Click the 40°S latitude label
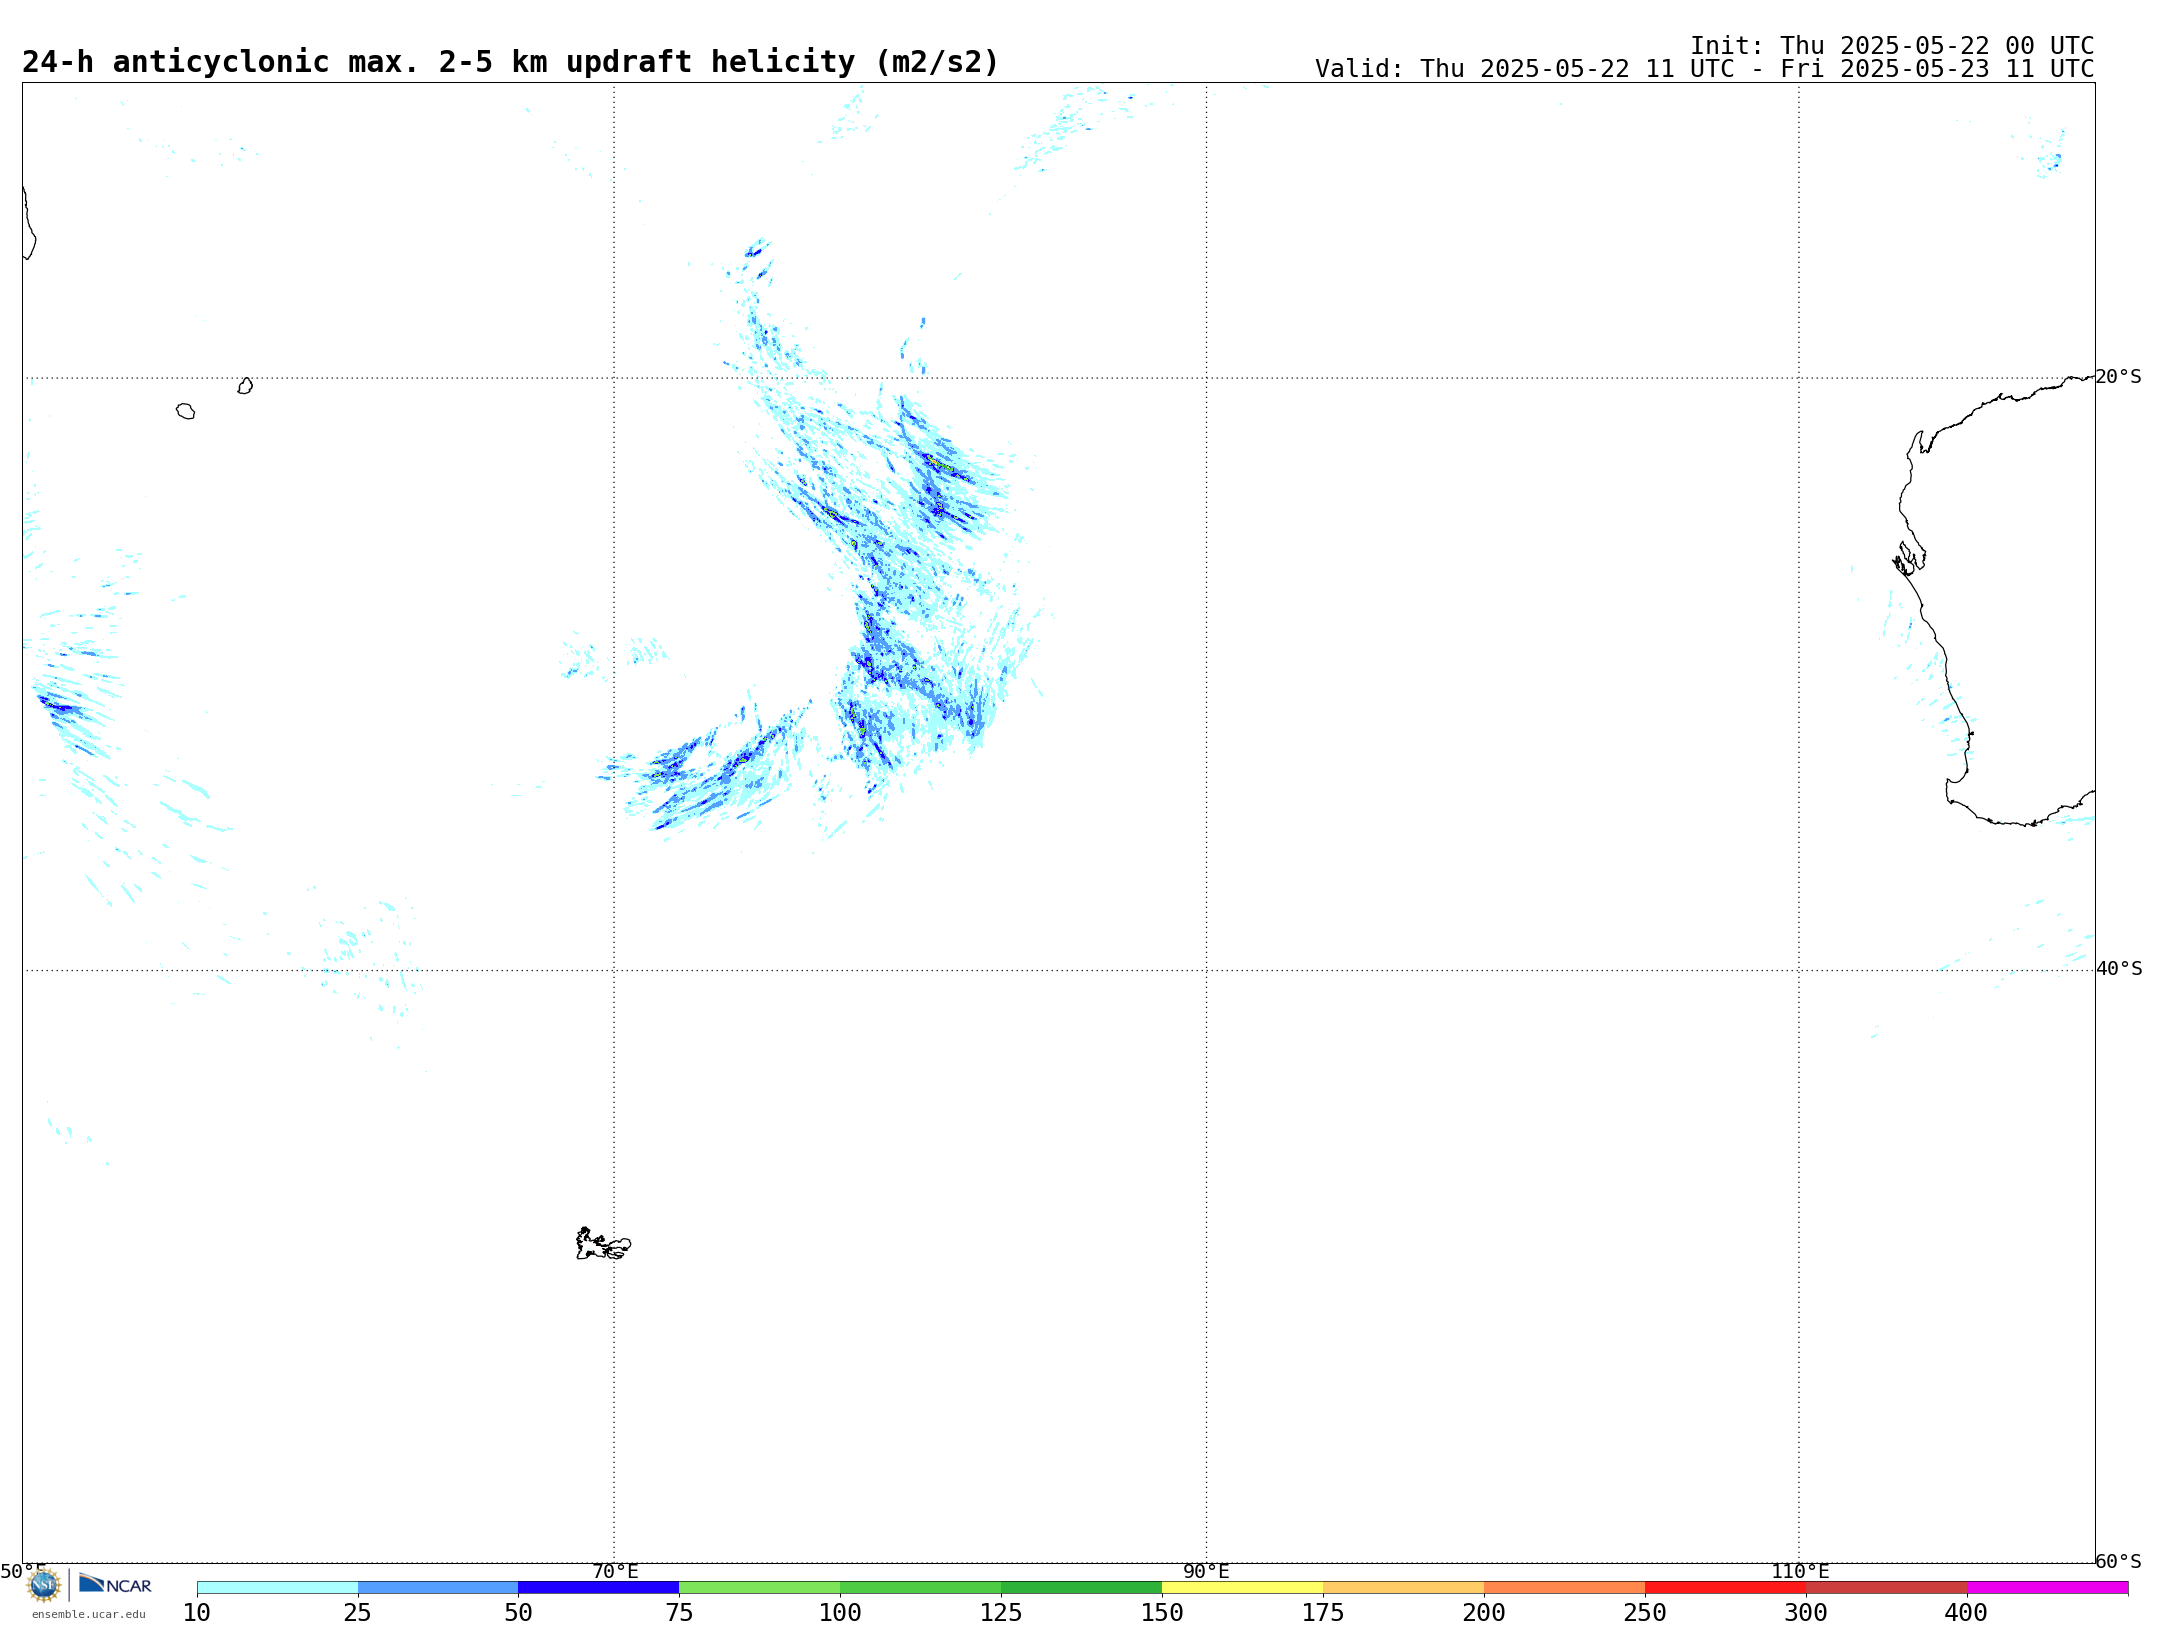The image size is (2160, 1626). click(2119, 969)
